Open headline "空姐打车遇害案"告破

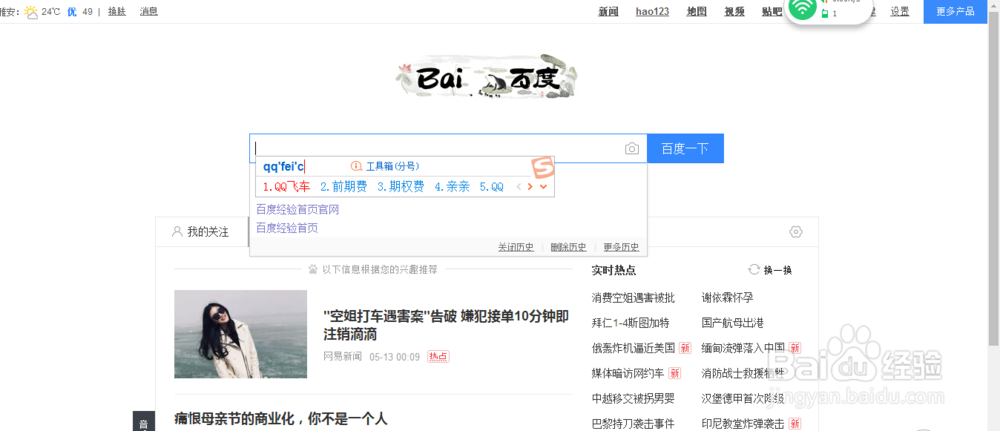pos(446,325)
